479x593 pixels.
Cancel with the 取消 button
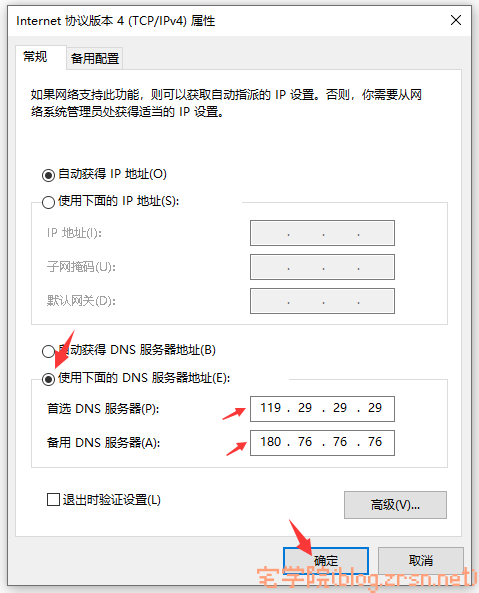click(x=421, y=560)
